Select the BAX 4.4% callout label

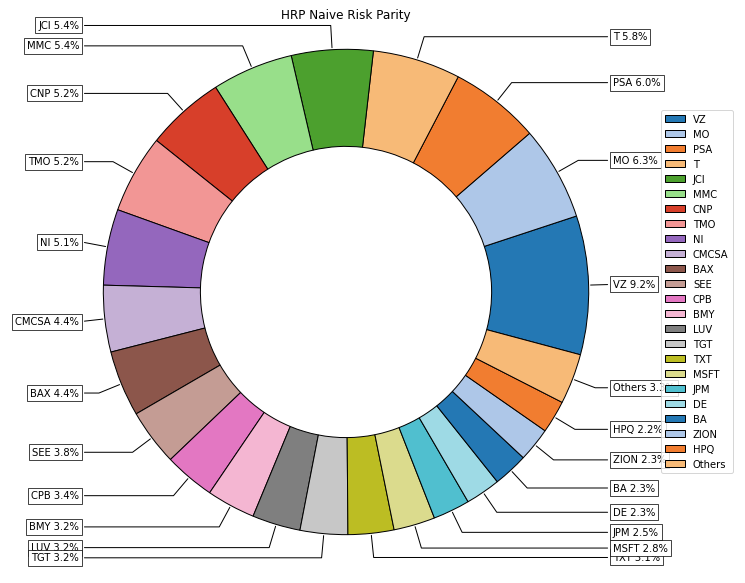[x=54, y=393]
